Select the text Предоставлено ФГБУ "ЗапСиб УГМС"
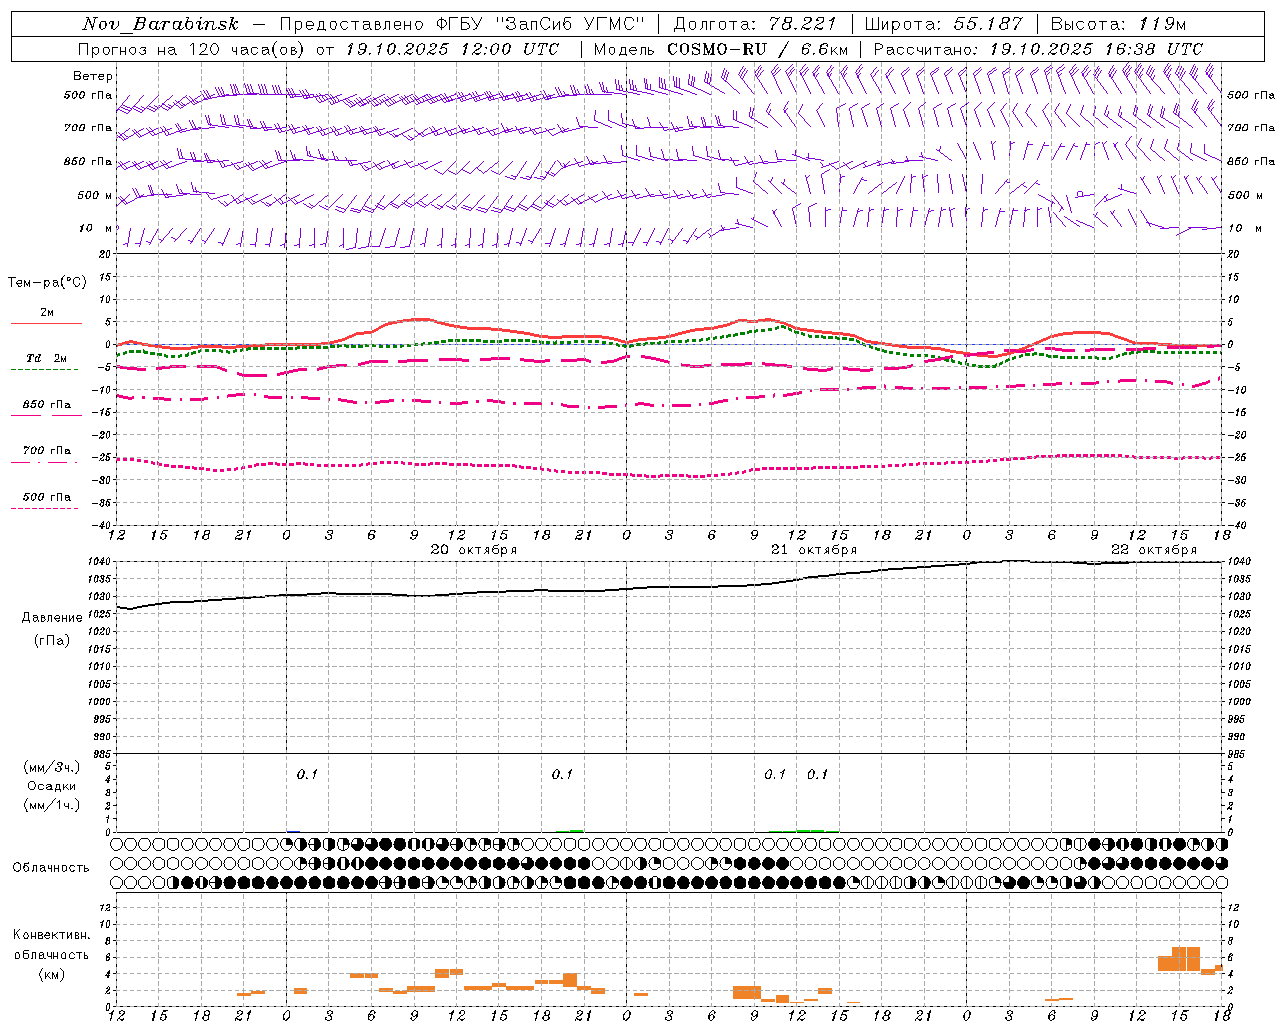Image resolution: width=1280 pixels, height=1024 pixels. pos(462,24)
